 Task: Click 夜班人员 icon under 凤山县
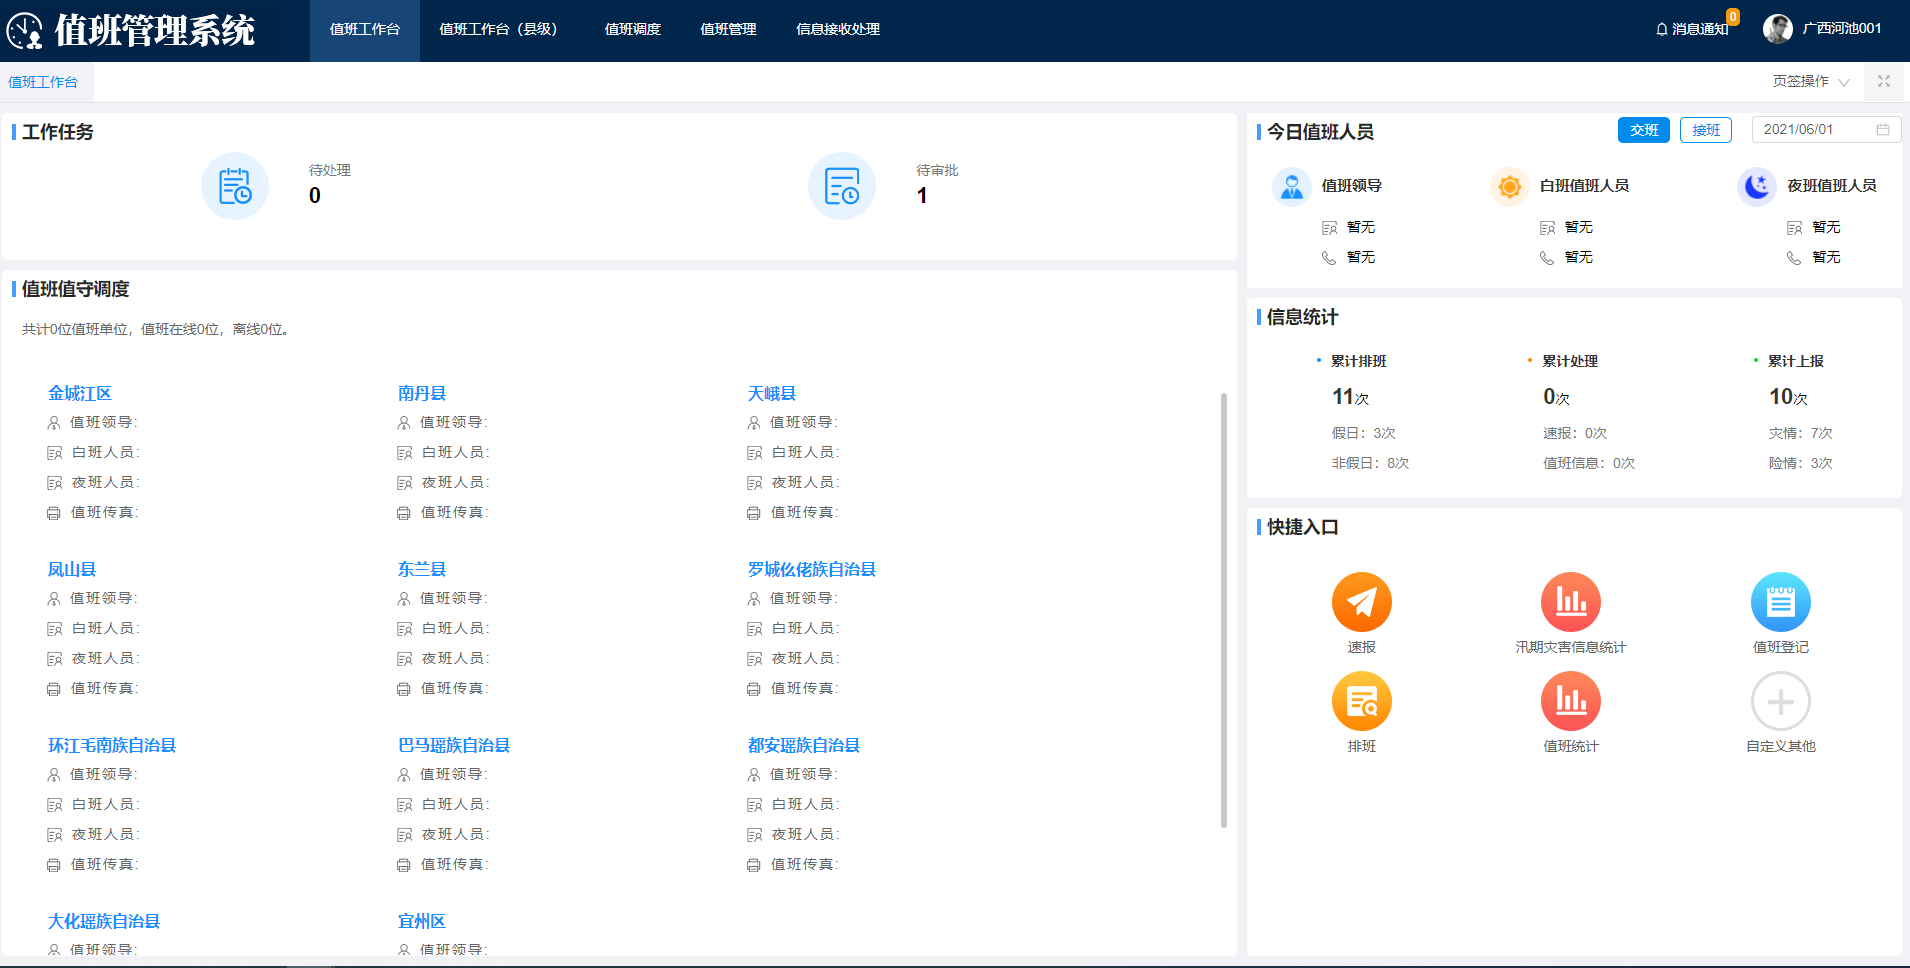click(x=54, y=659)
